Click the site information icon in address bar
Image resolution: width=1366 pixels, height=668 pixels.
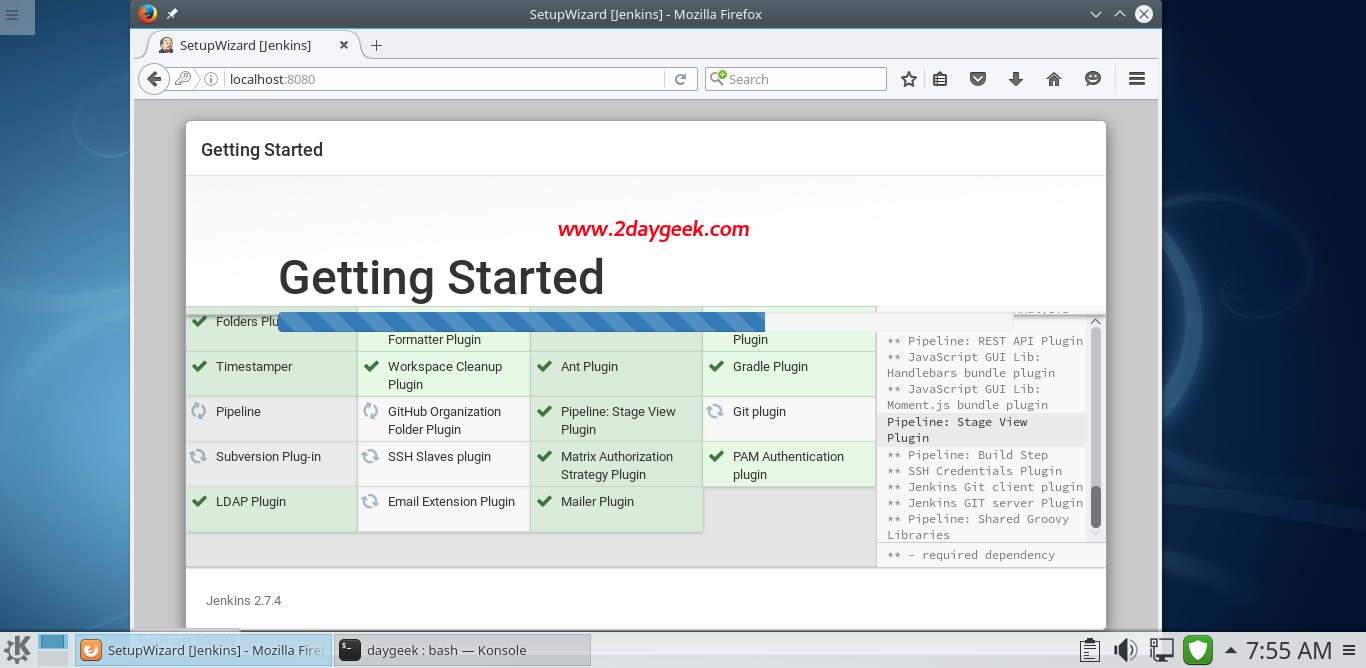211,79
